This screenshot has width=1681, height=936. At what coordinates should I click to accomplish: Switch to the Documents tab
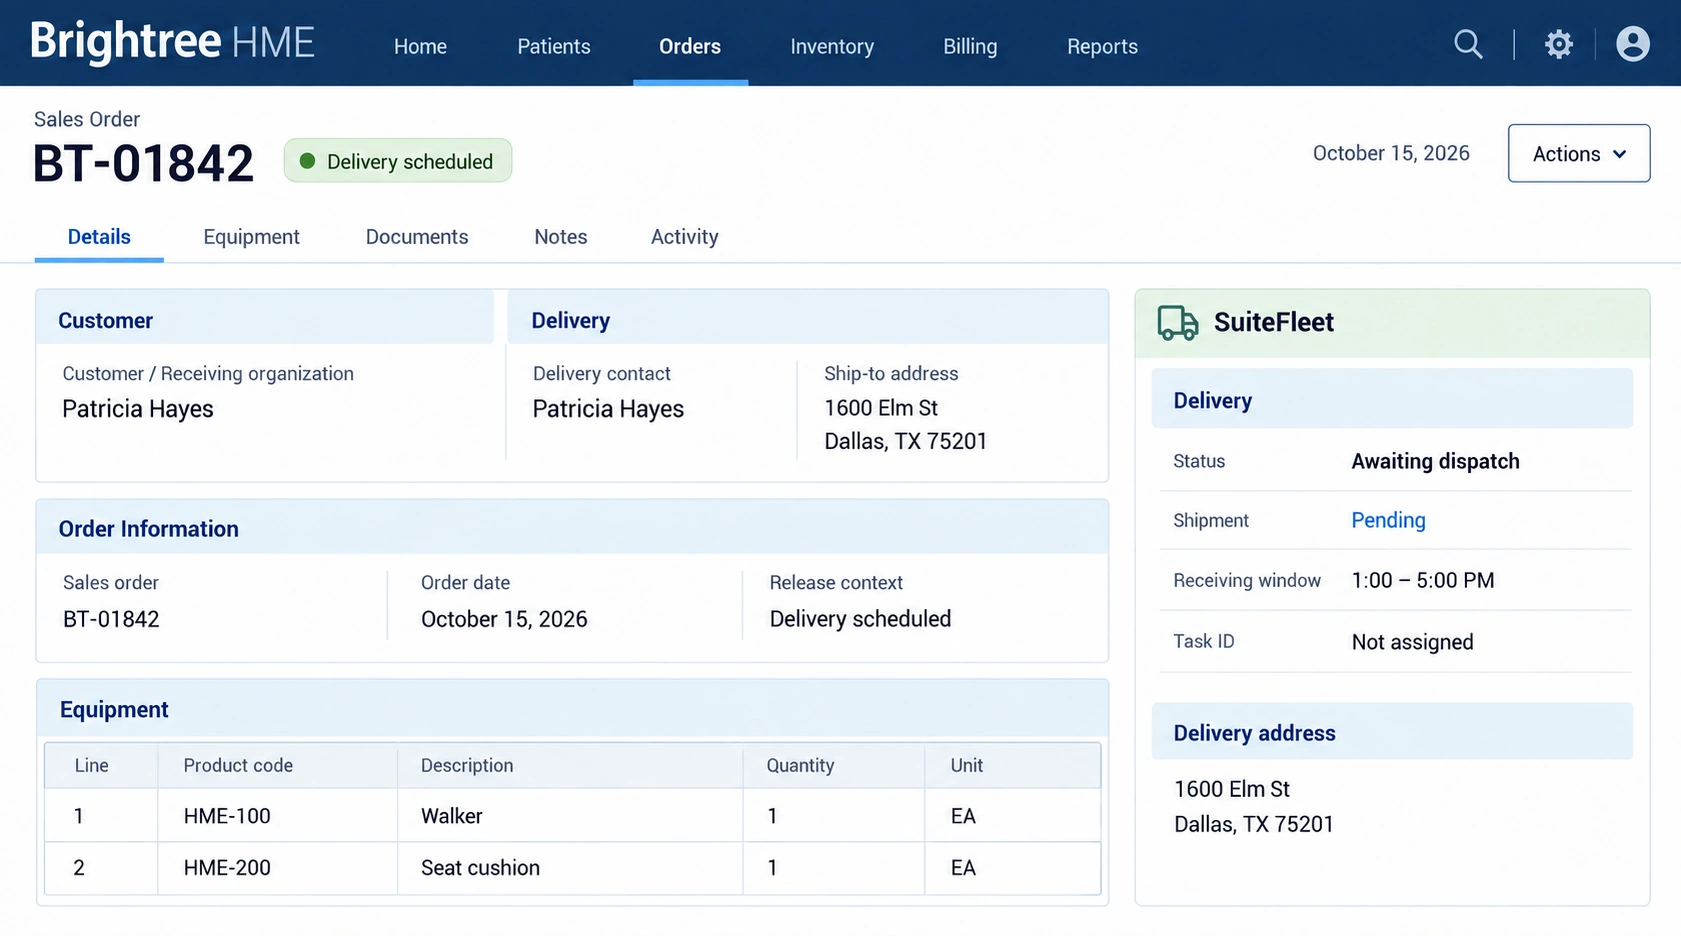[417, 237]
